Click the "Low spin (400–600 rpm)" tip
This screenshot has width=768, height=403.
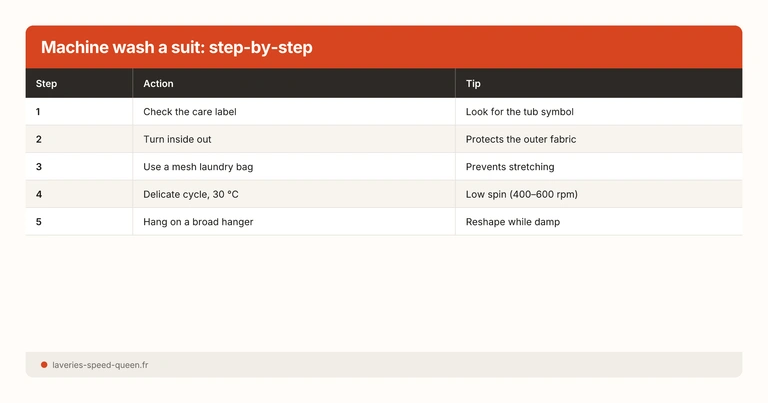521,194
